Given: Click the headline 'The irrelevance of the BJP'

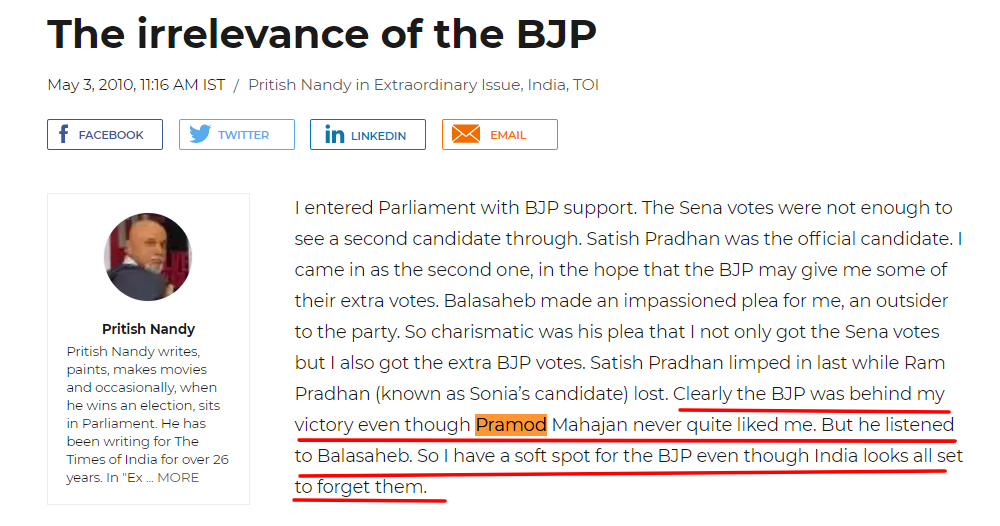Looking at the screenshot, I should [x=321, y=35].
